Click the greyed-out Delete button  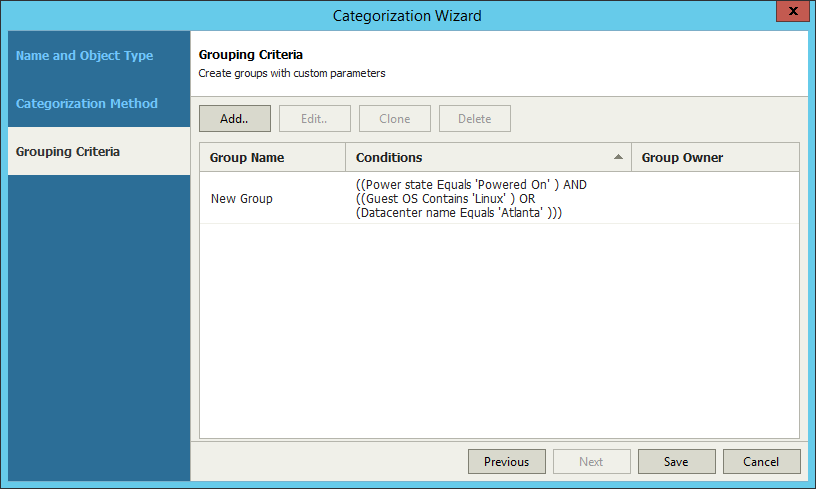(x=475, y=119)
